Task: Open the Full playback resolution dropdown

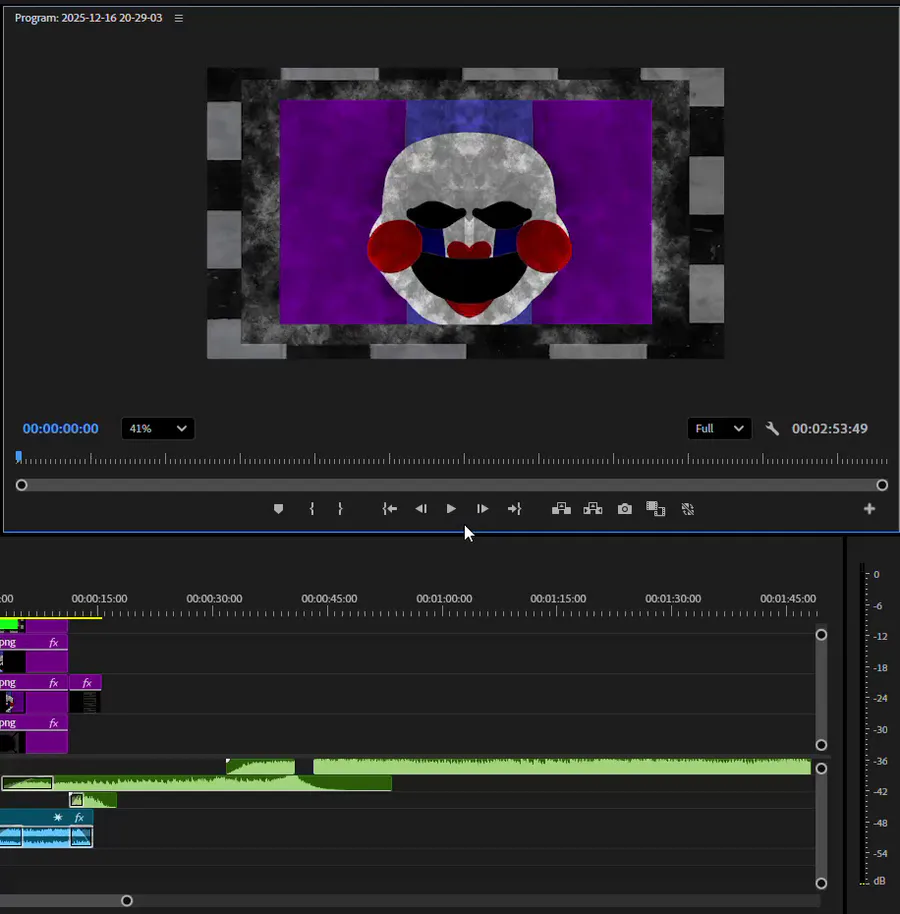Action: click(719, 428)
